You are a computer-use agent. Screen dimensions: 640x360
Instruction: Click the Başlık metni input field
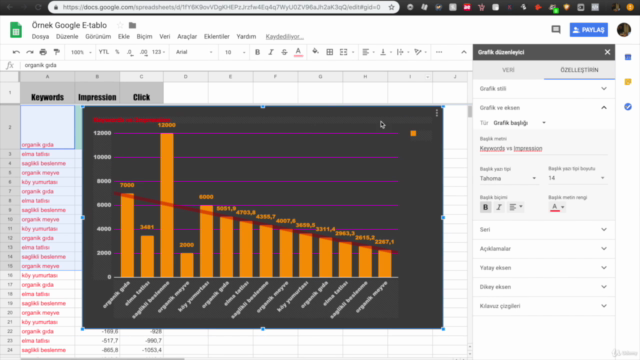(x=544, y=149)
